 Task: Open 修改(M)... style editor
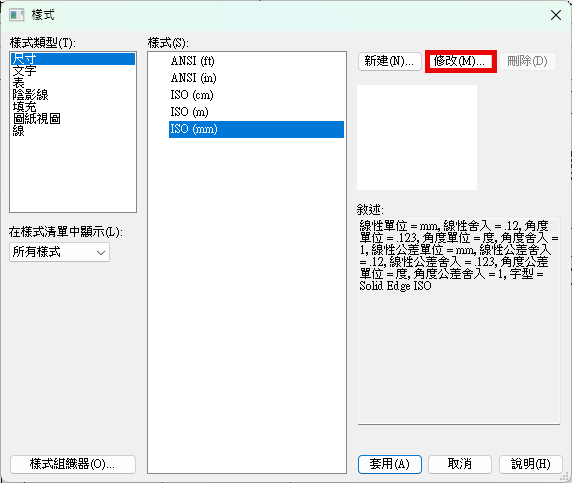tap(460, 61)
